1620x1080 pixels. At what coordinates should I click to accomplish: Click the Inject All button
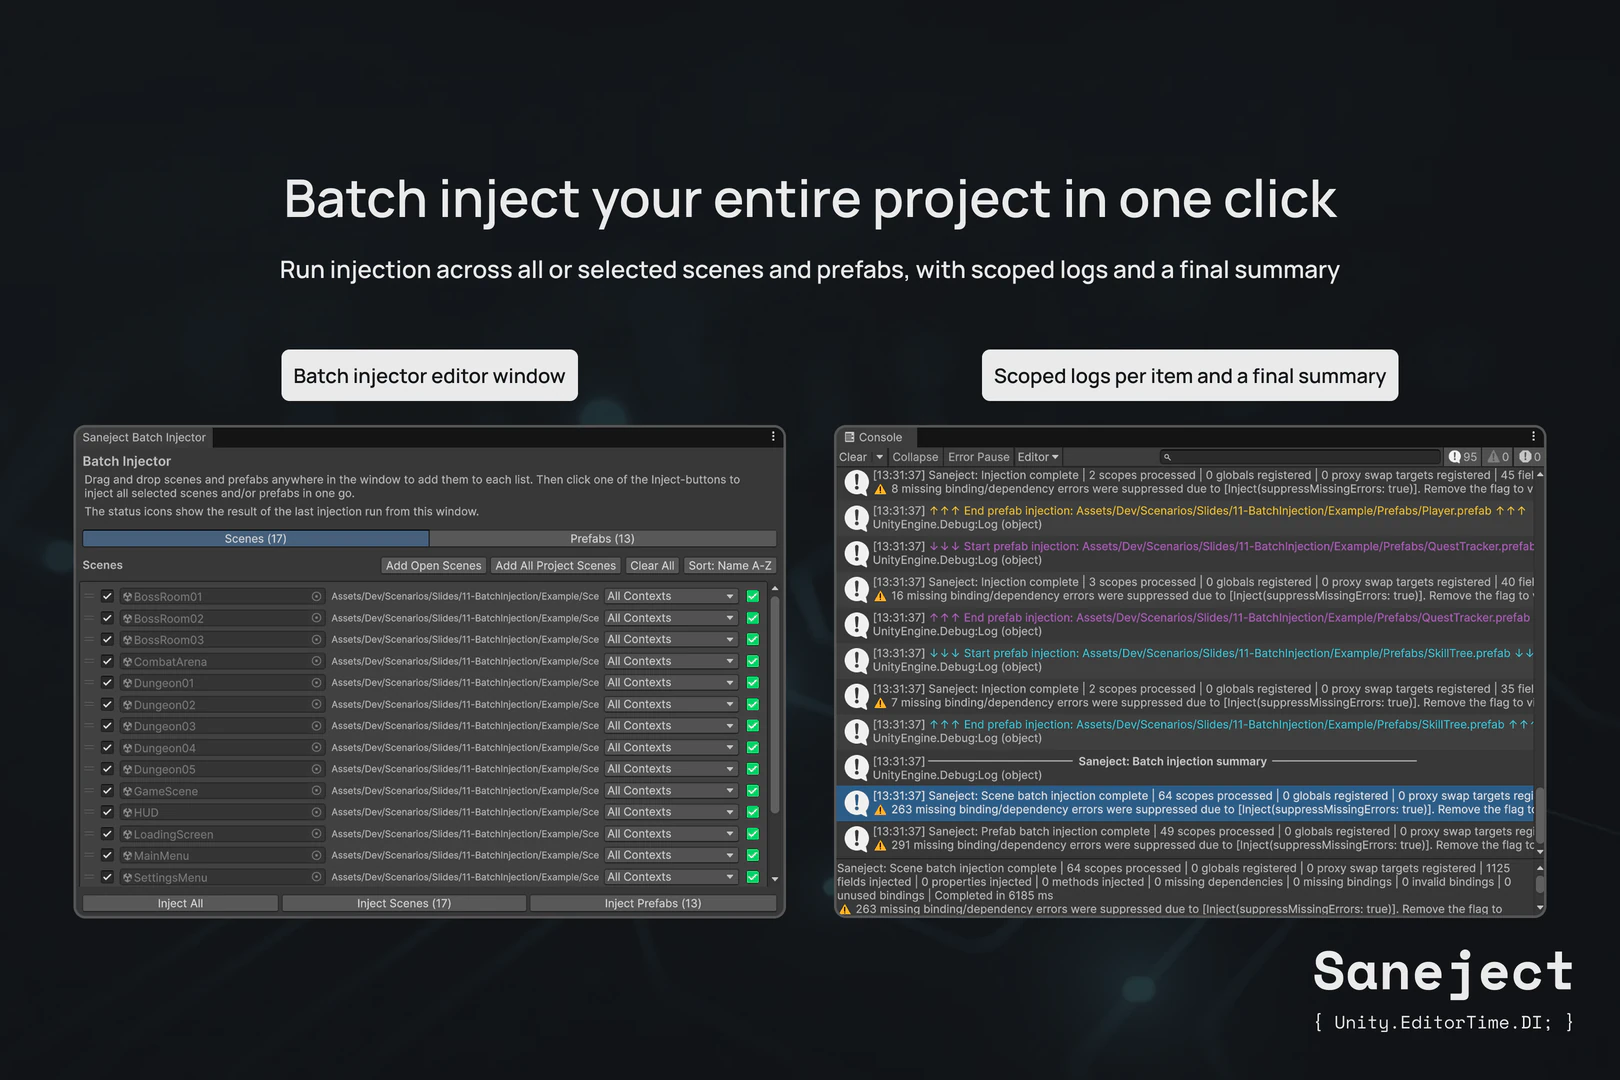pos(179,903)
